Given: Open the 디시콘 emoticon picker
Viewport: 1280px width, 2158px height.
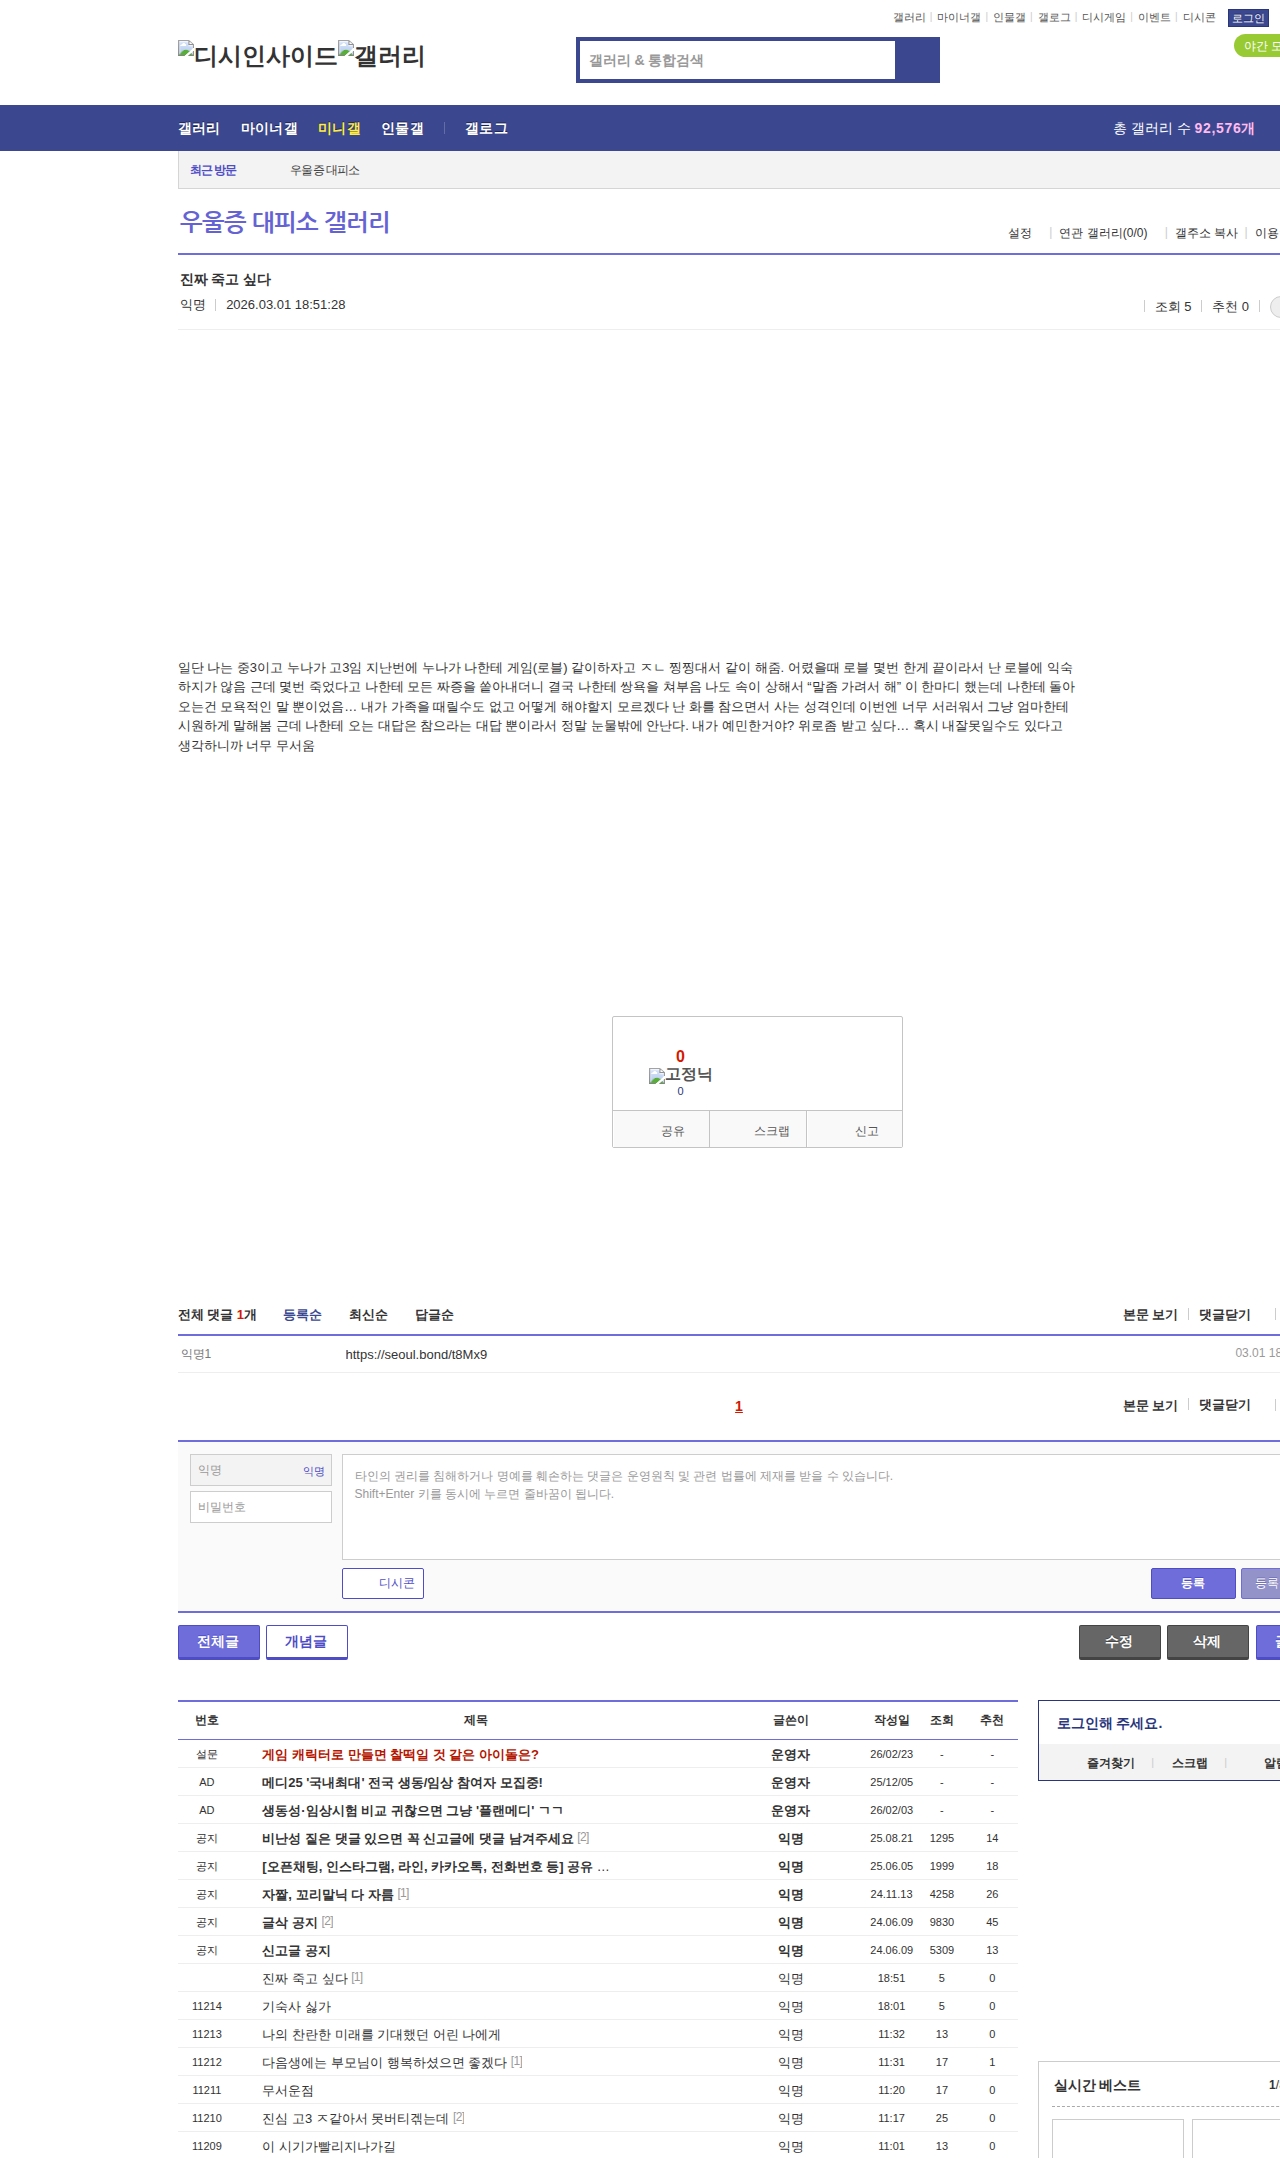Looking at the screenshot, I should 383,1583.
